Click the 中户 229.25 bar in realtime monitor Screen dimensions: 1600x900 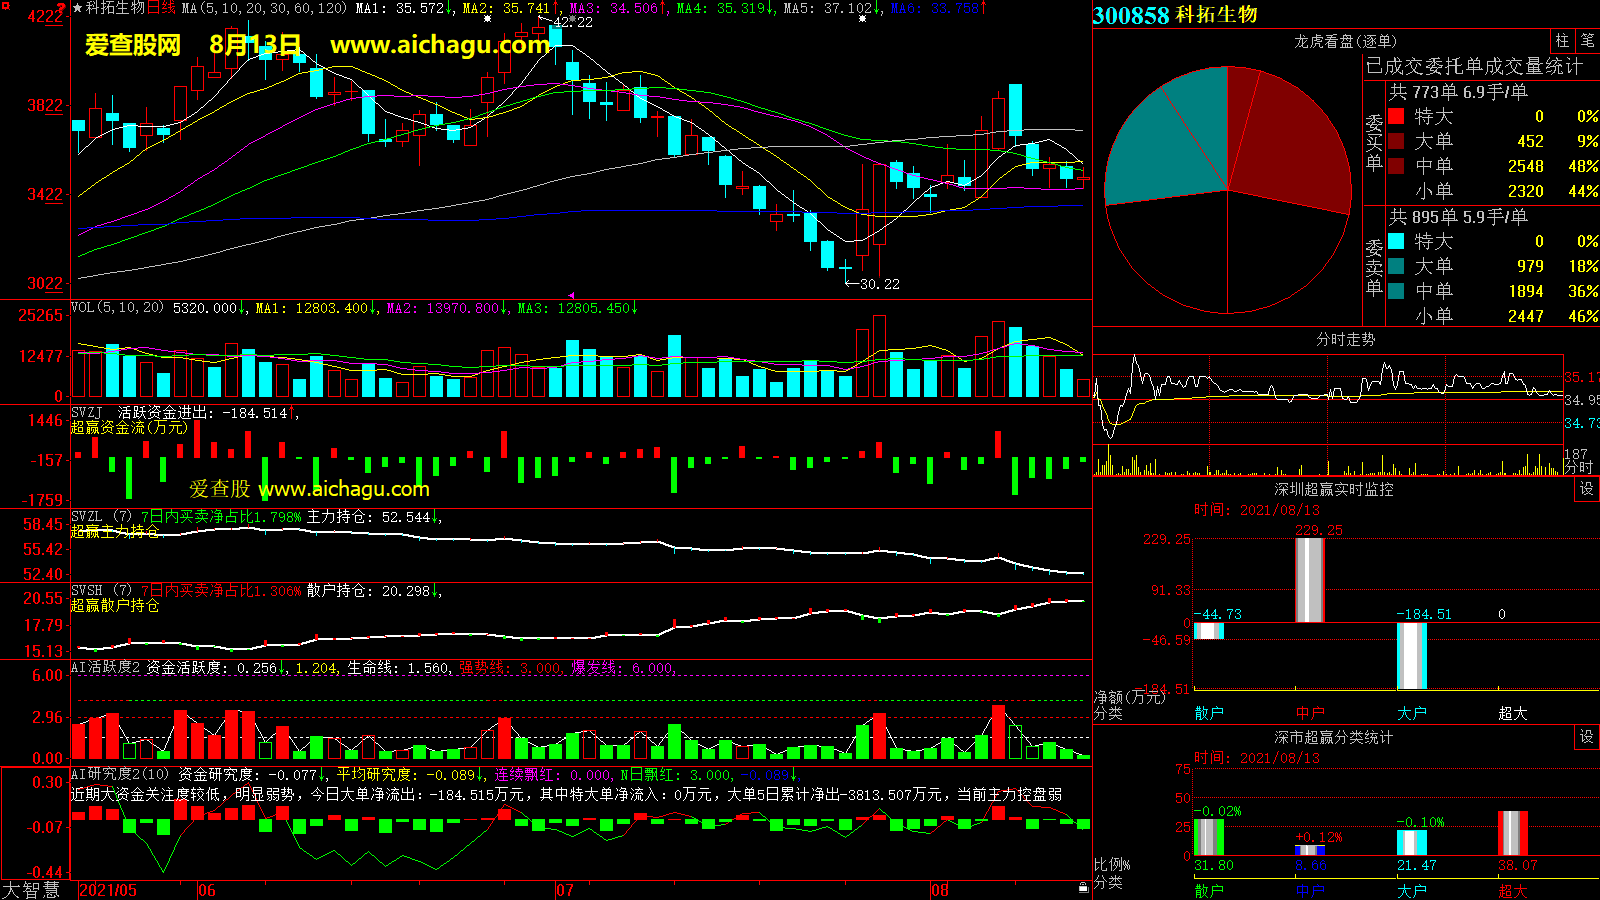[x=1310, y=580]
